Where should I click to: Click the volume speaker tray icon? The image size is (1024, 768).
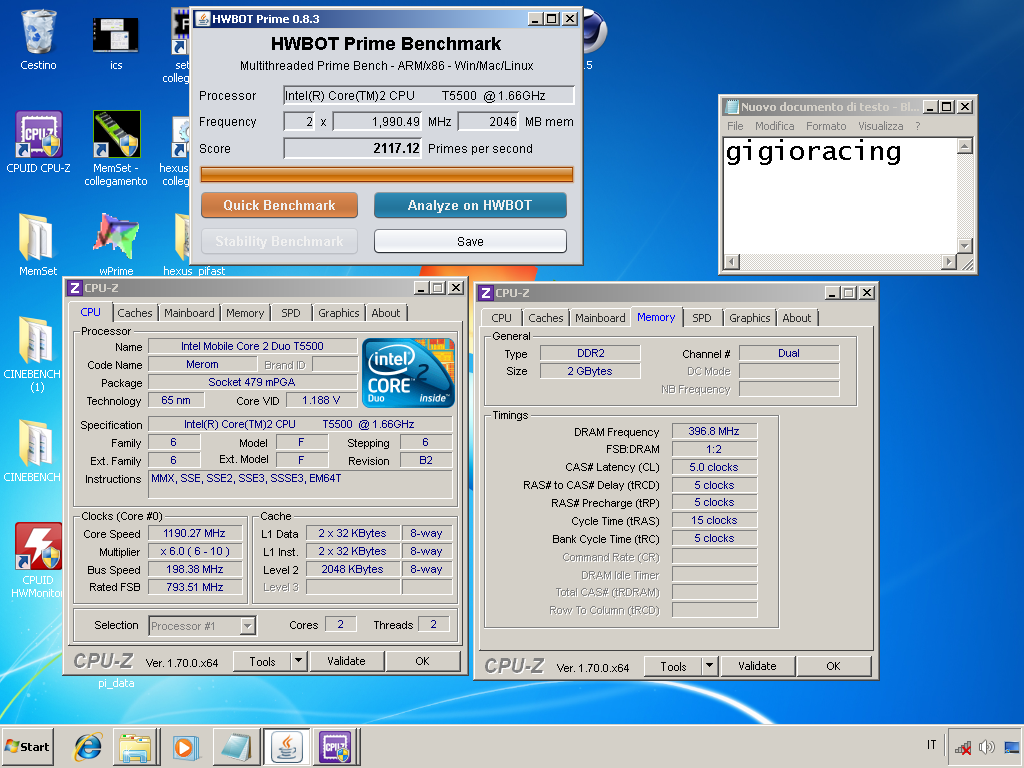pyautogui.click(x=987, y=746)
